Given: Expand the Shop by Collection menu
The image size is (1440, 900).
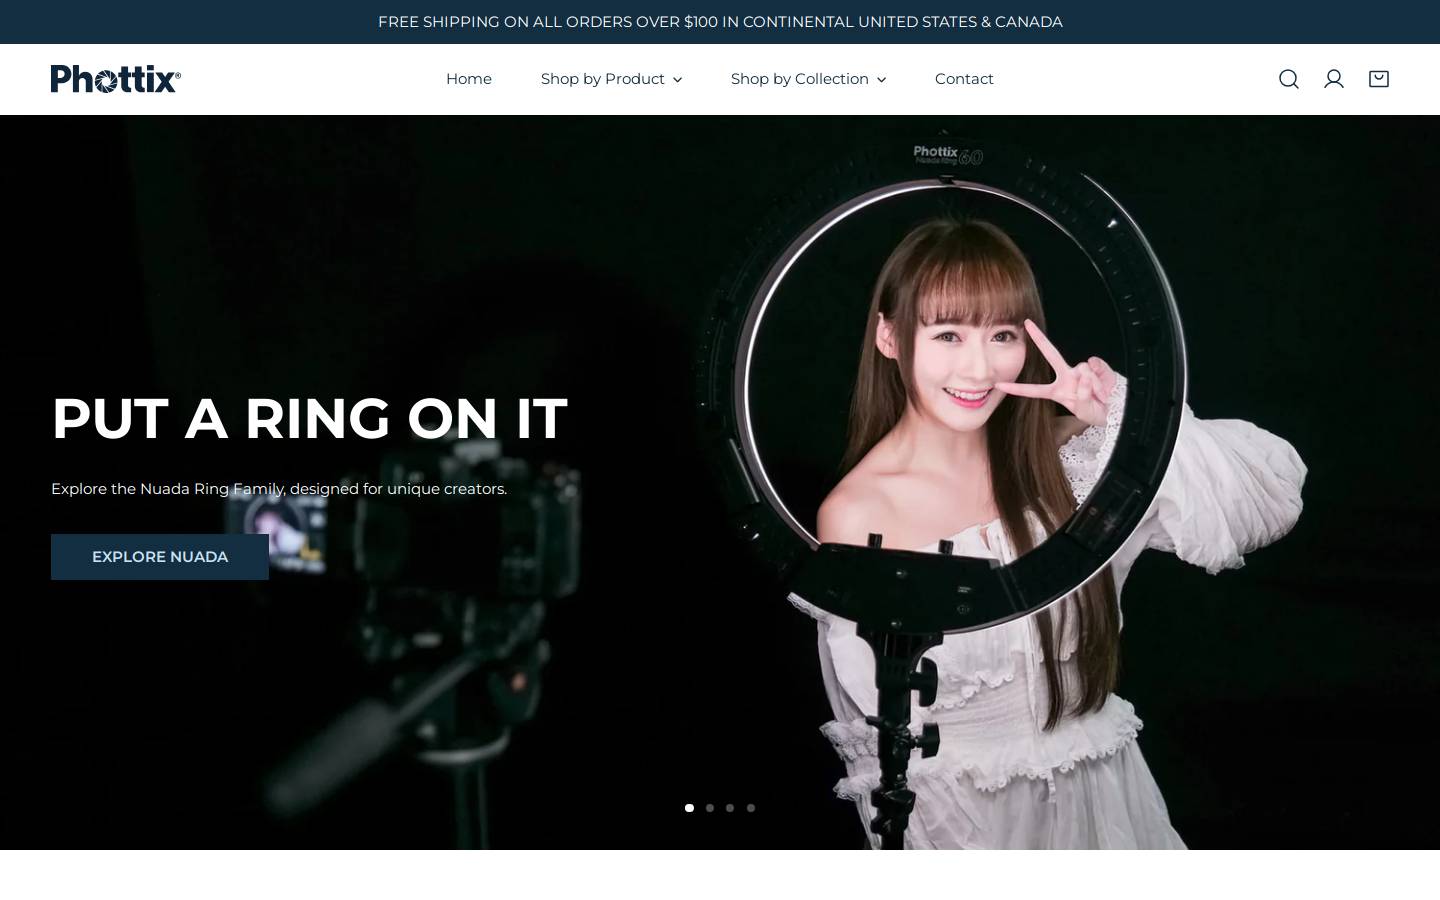Looking at the screenshot, I should click(808, 79).
